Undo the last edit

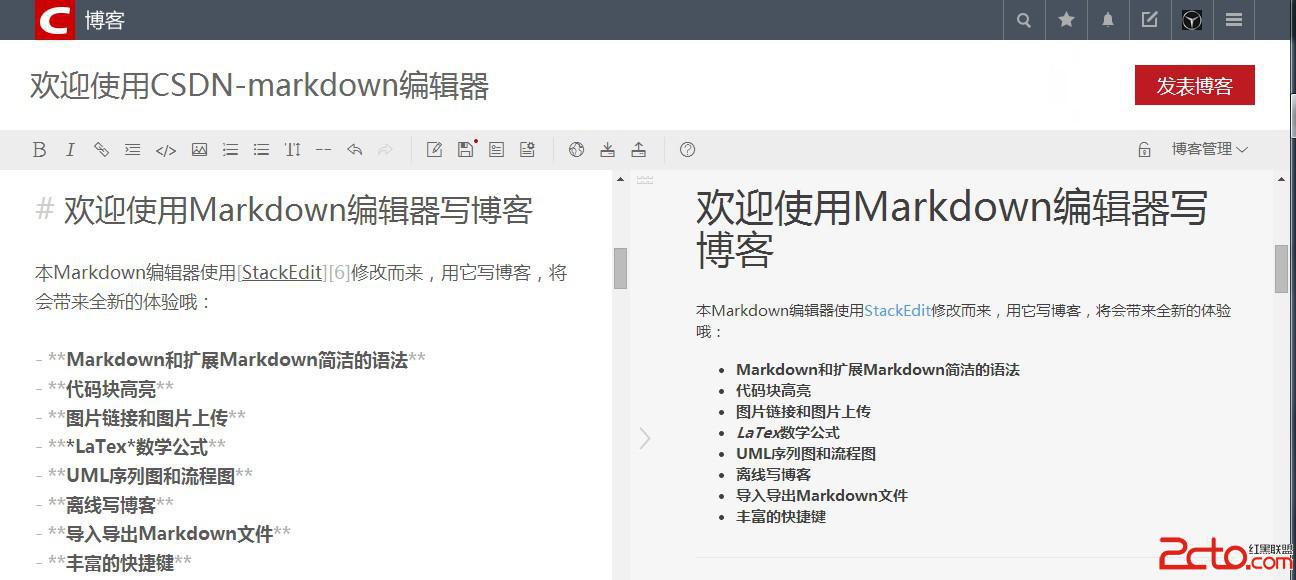coord(354,150)
